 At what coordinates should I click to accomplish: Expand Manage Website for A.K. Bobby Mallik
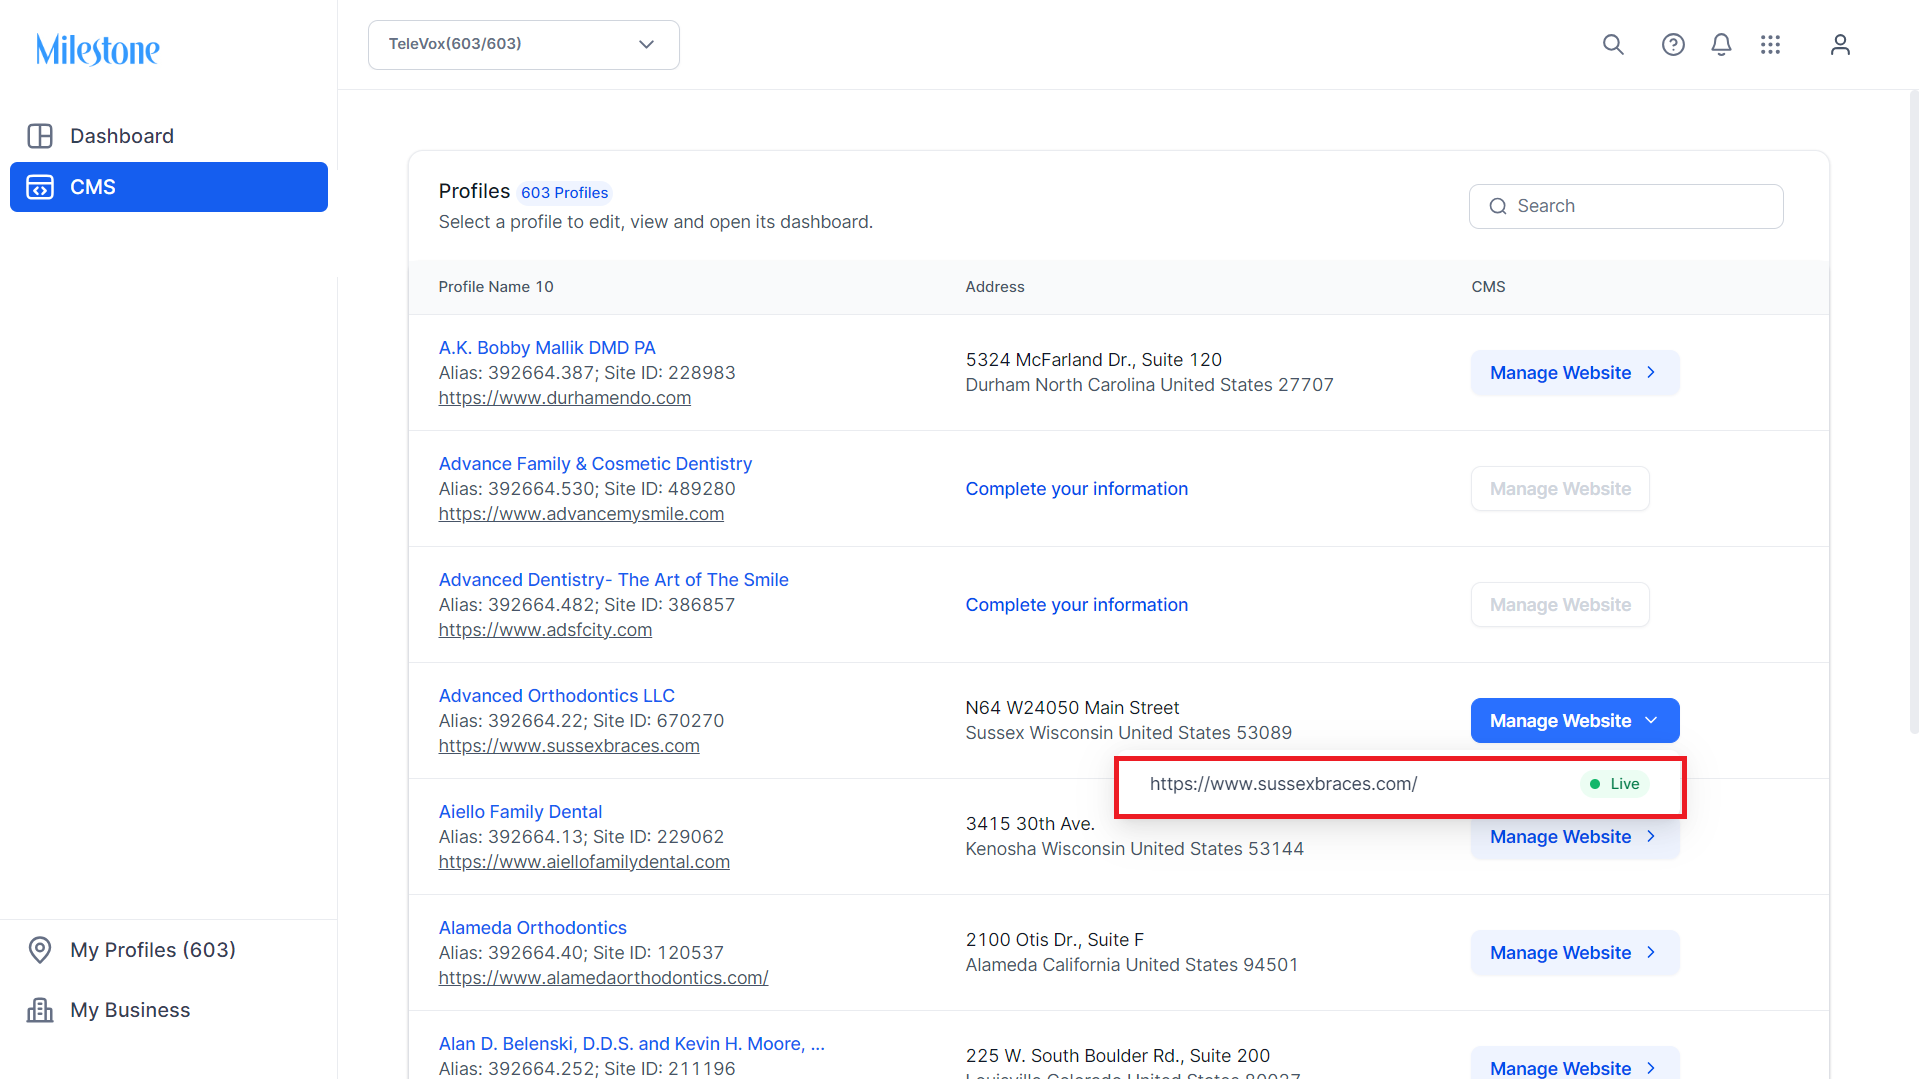point(1575,373)
